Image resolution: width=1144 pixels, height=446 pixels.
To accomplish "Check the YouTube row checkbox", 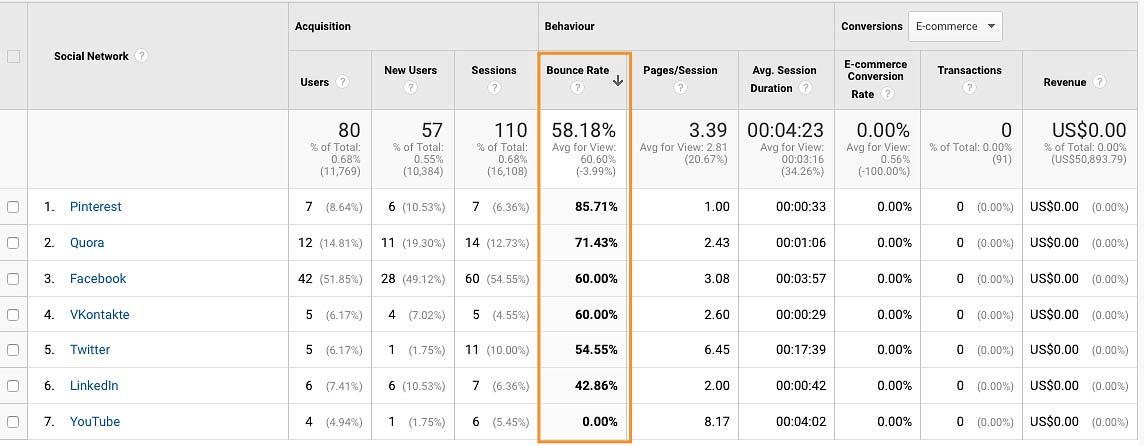I will pyautogui.click(x=13, y=421).
